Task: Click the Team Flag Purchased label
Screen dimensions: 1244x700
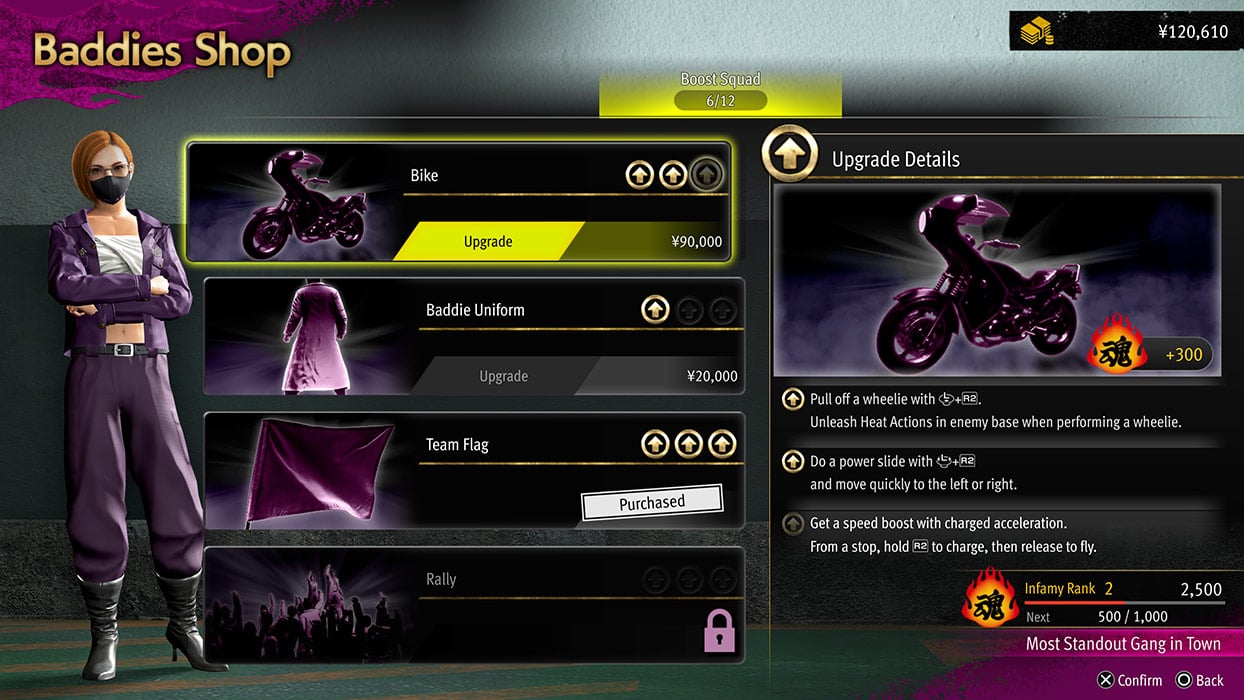Action: point(652,503)
